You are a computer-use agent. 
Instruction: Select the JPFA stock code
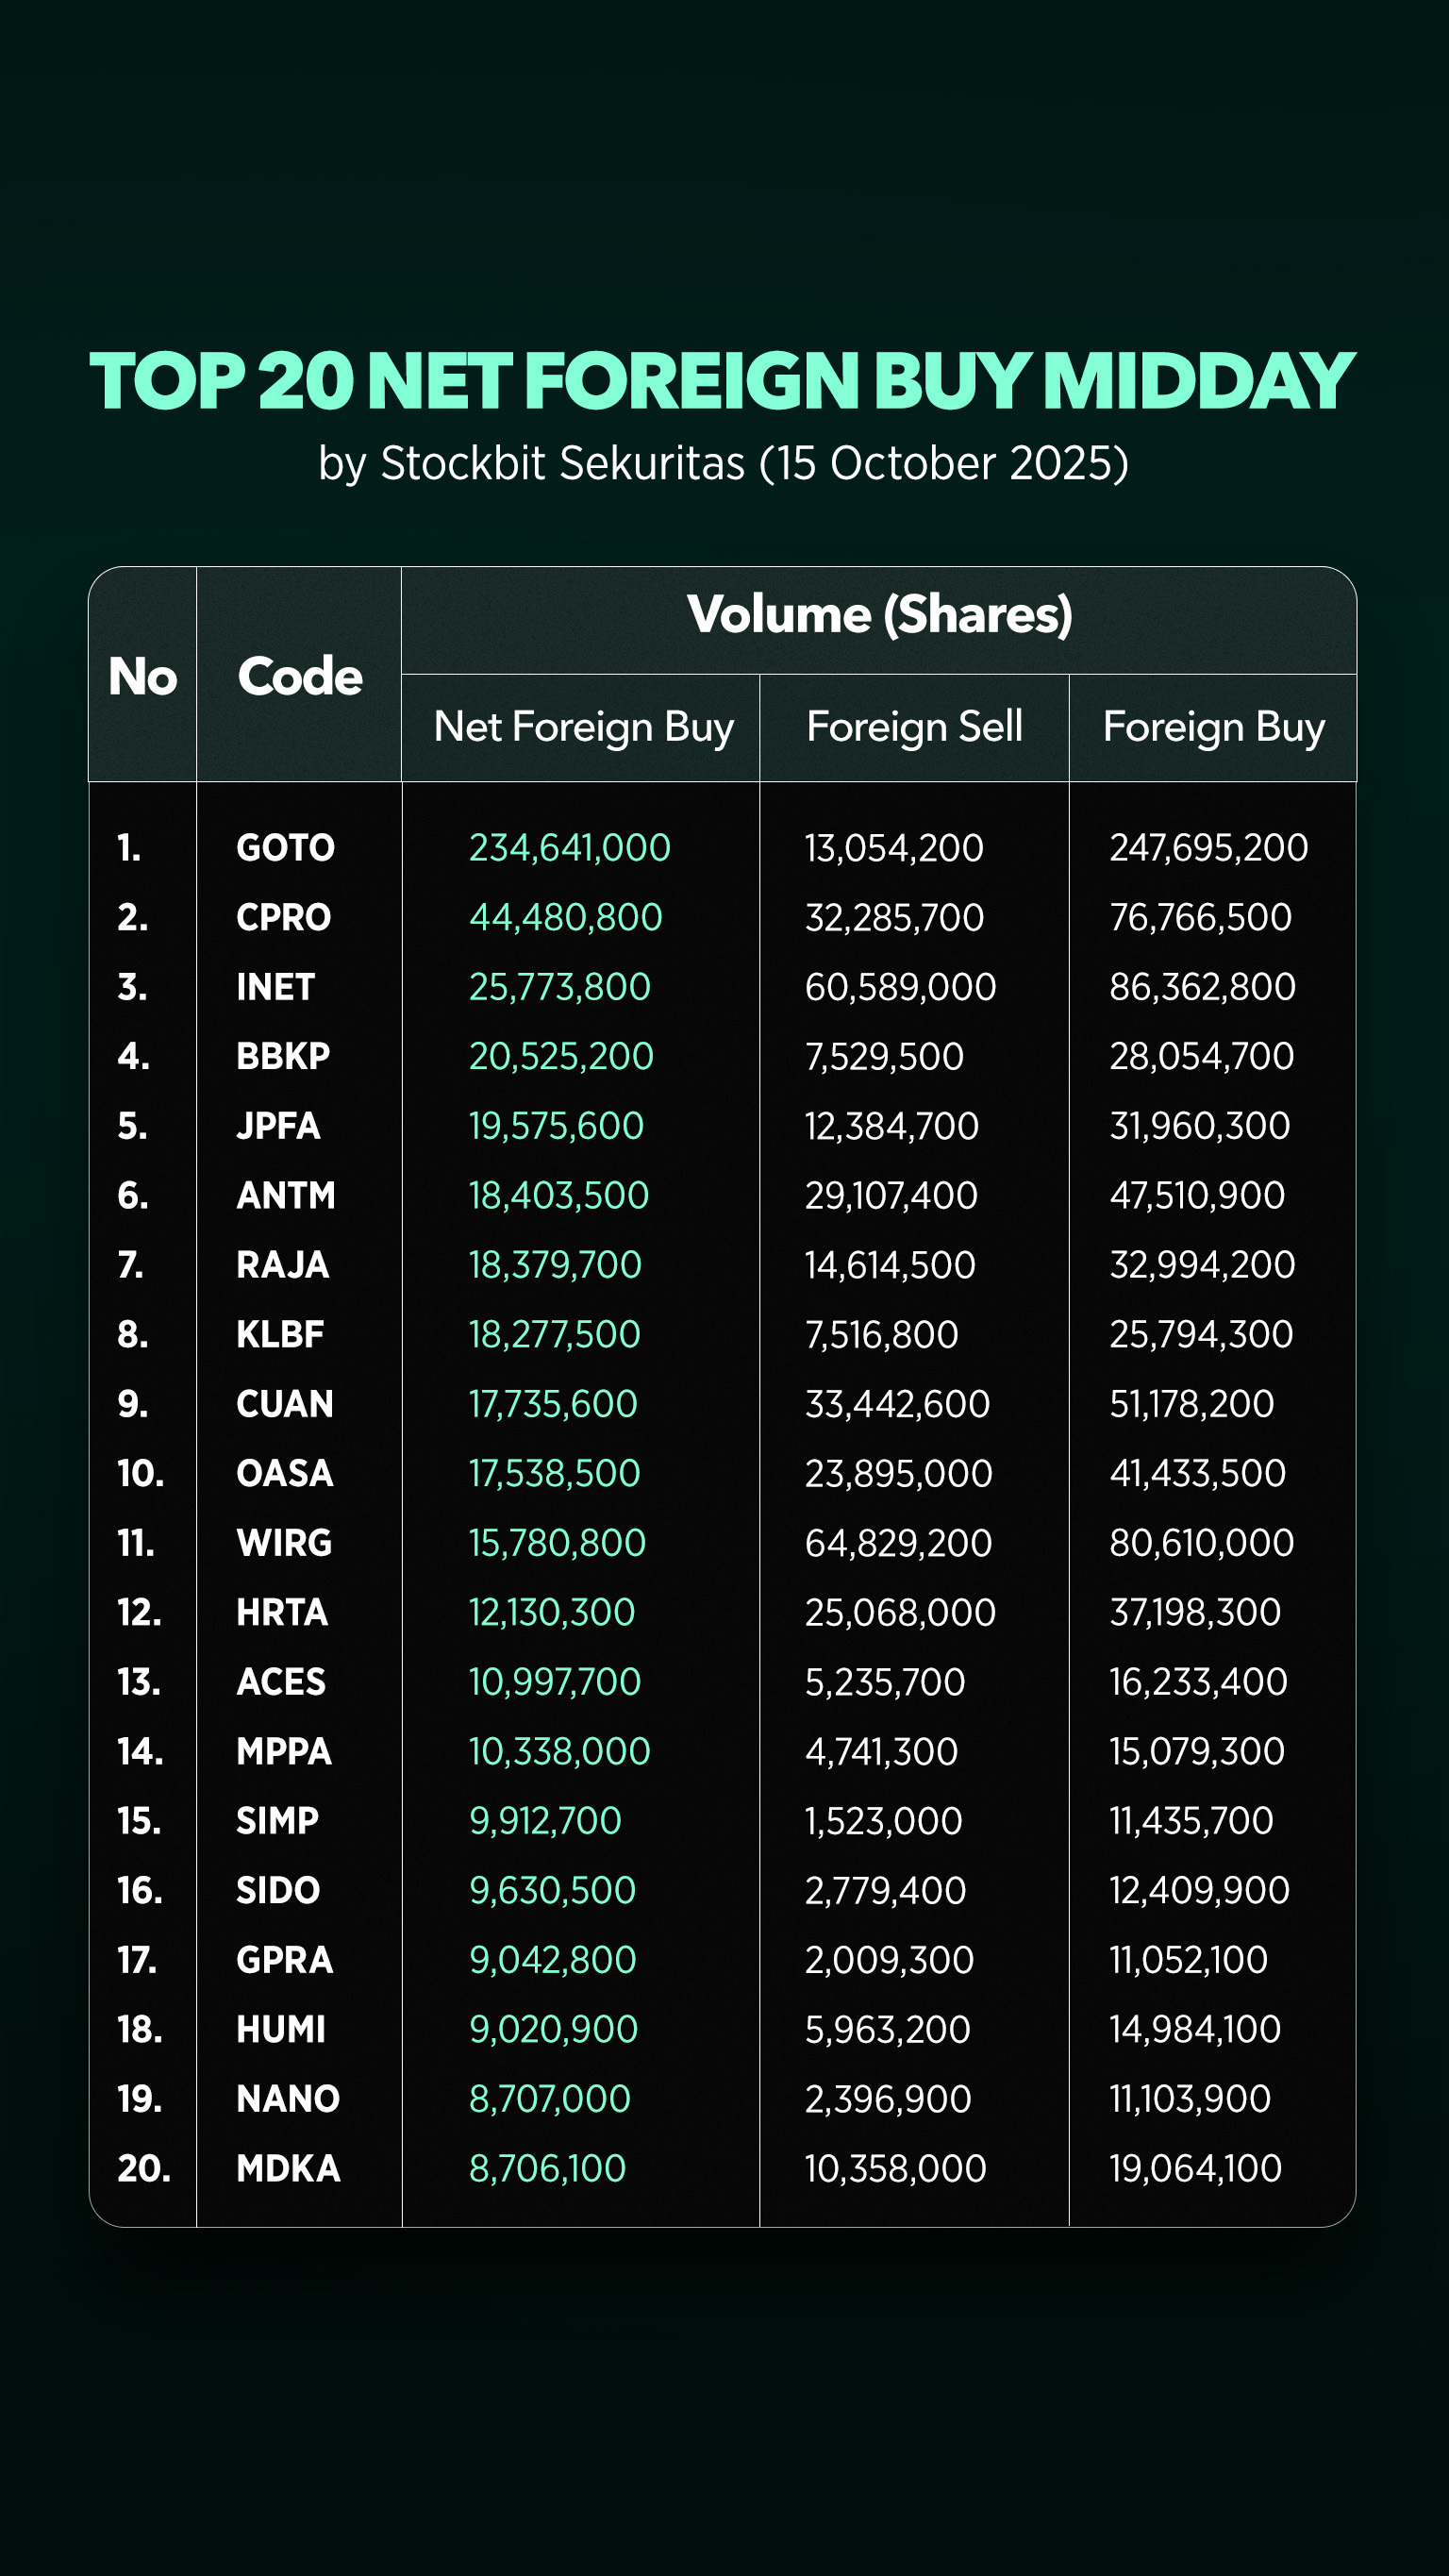[278, 1126]
